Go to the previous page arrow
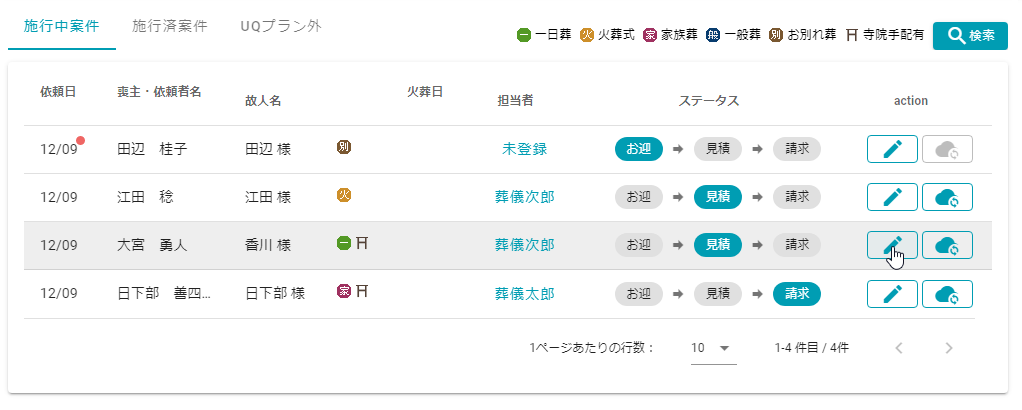This screenshot has height=410, width=1022. 899,348
